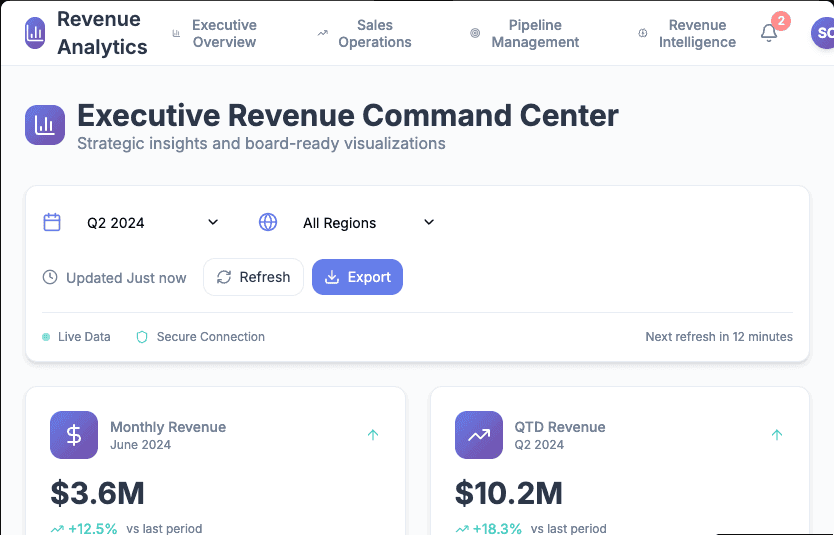834x535 pixels.
Task: Click the Monthly Revenue dollar sign icon
Action: point(74,435)
